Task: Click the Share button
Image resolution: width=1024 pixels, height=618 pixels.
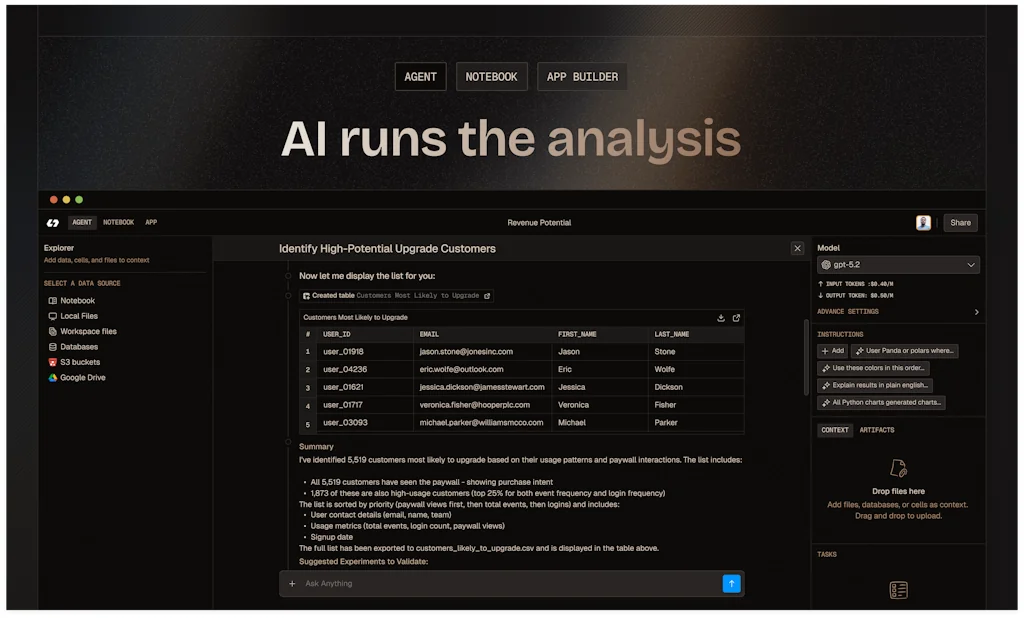Action: (x=960, y=222)
